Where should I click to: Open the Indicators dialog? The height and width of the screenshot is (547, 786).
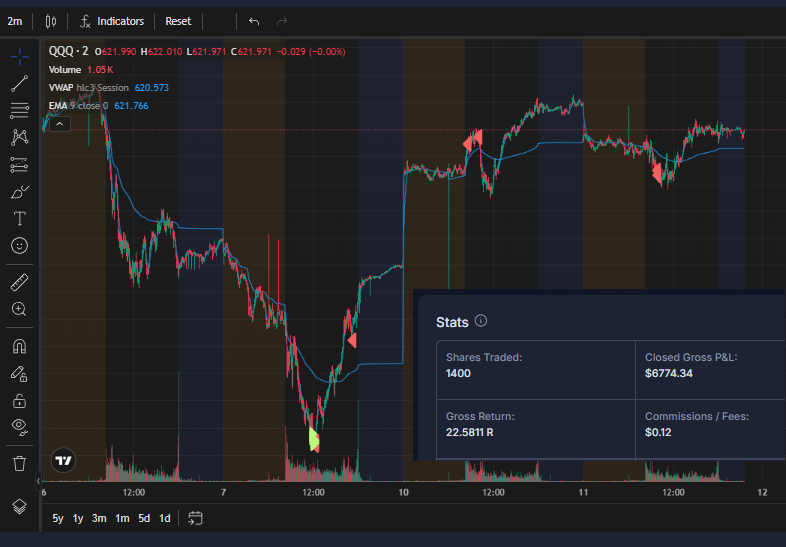[112, 22]
